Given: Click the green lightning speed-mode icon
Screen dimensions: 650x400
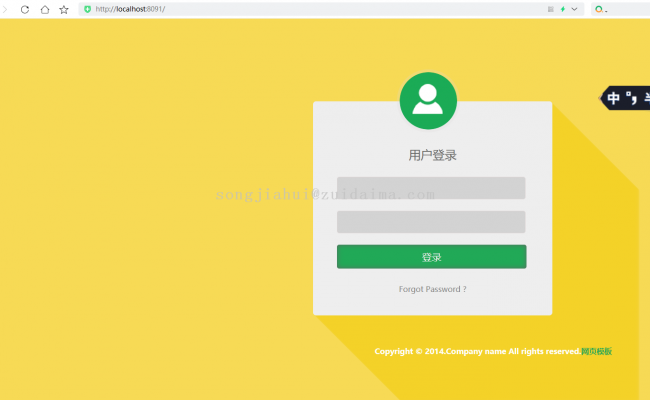Looking at the screenshot, I should click(562, 9).
